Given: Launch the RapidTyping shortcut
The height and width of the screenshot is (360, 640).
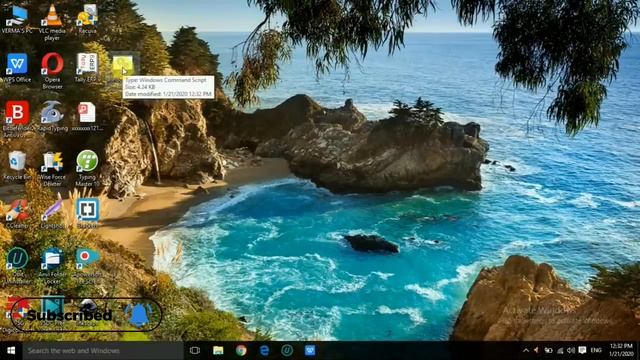Looking at the screenshot, I should 52,116.
